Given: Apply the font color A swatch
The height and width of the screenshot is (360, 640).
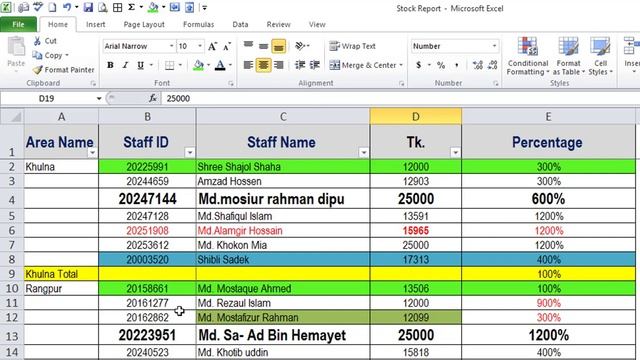Looking at the screenshot, I should click(x=220, y=65).
